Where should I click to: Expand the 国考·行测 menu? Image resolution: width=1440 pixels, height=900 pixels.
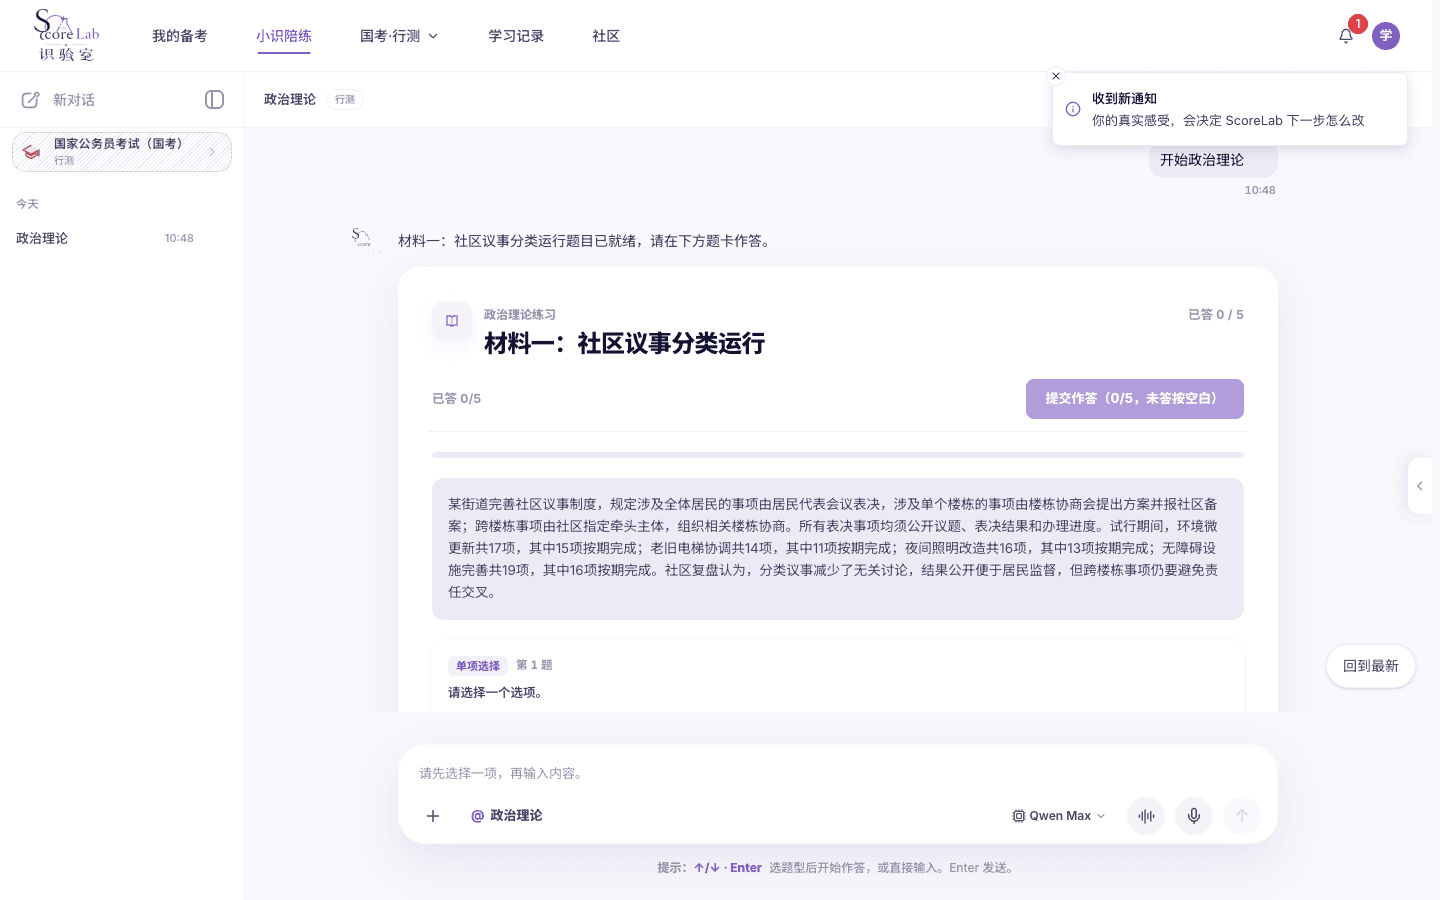399,36
